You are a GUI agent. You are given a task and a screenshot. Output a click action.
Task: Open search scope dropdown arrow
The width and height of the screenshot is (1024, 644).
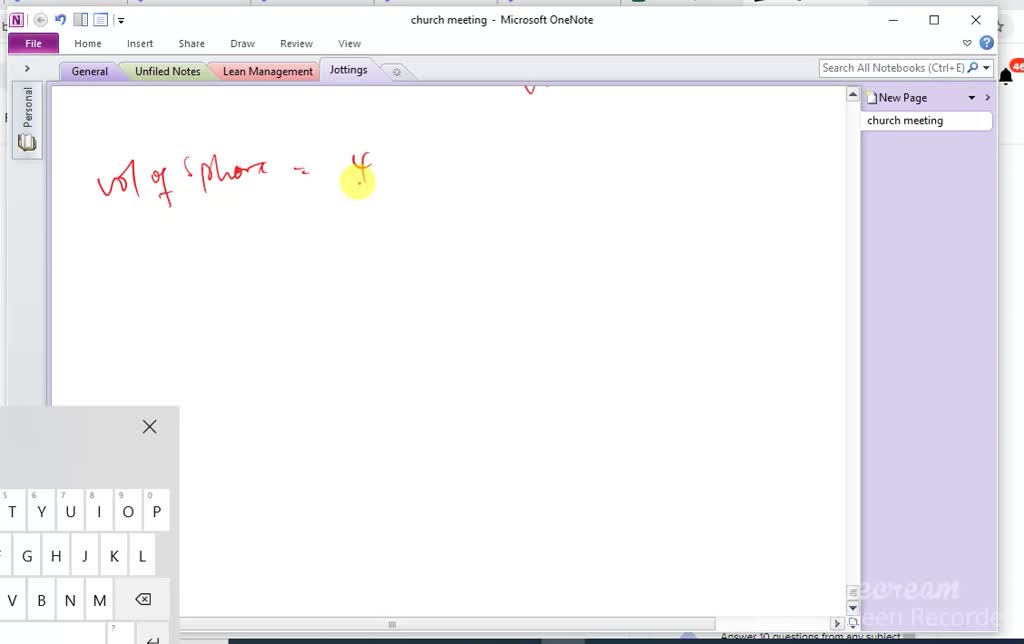[x=987, y=68]
